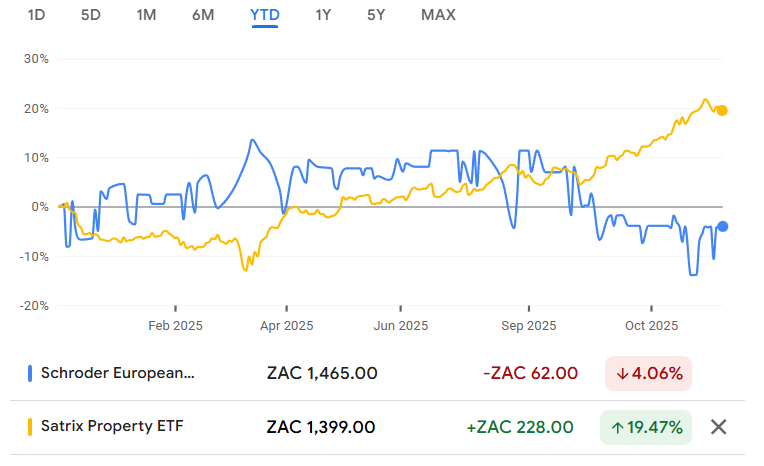764x466 pixels.
Task: Switch to the 5D time range
Action: point(91,15)
